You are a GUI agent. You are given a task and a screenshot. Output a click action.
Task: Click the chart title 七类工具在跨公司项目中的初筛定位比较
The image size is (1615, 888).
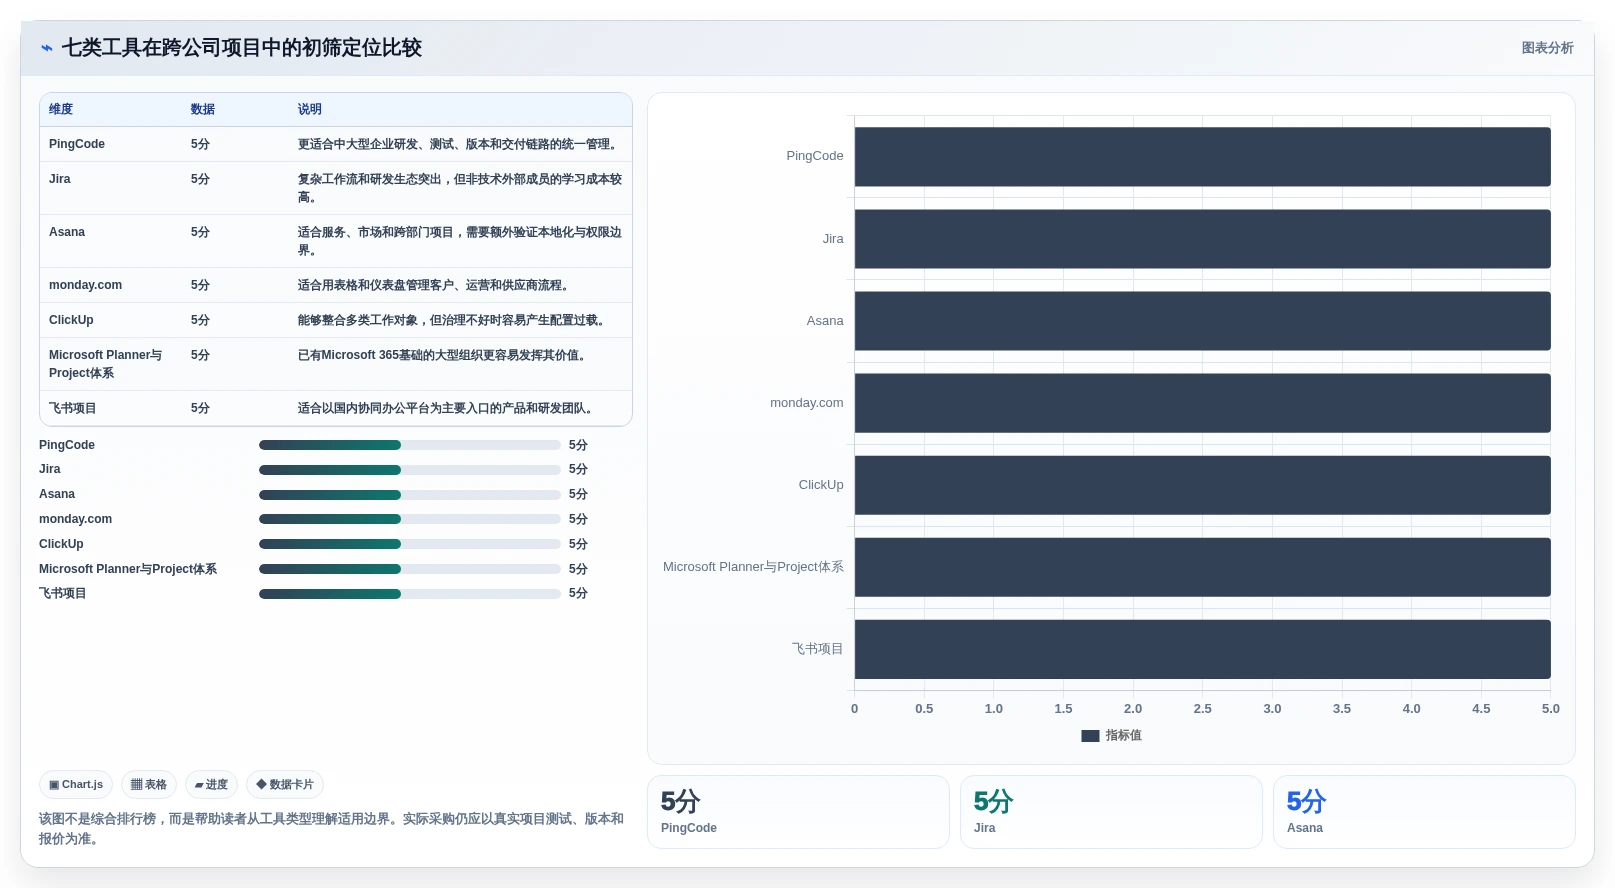click(242, 48)
